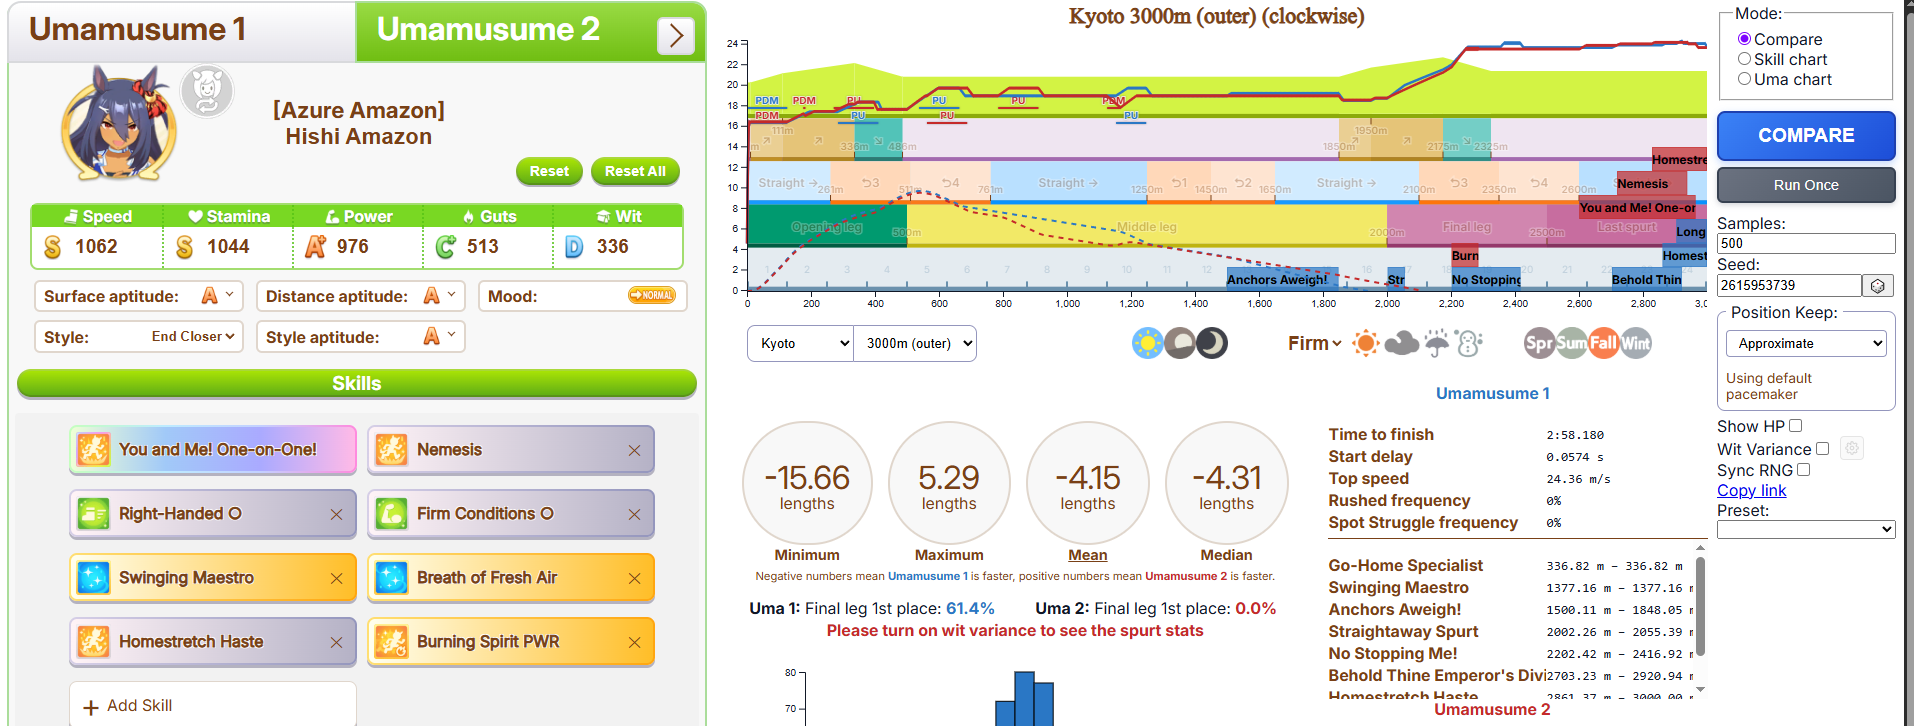Select the night moon time-of-day icon

1211,344
